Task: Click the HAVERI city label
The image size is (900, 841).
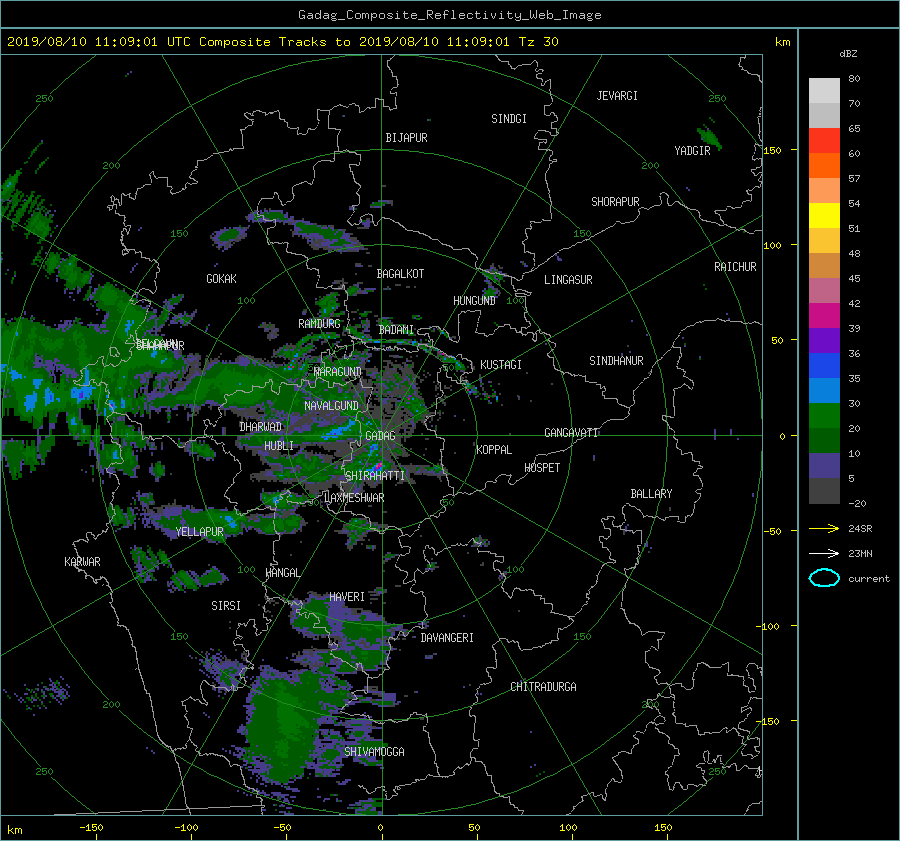Action: click(x=347, y=598)
